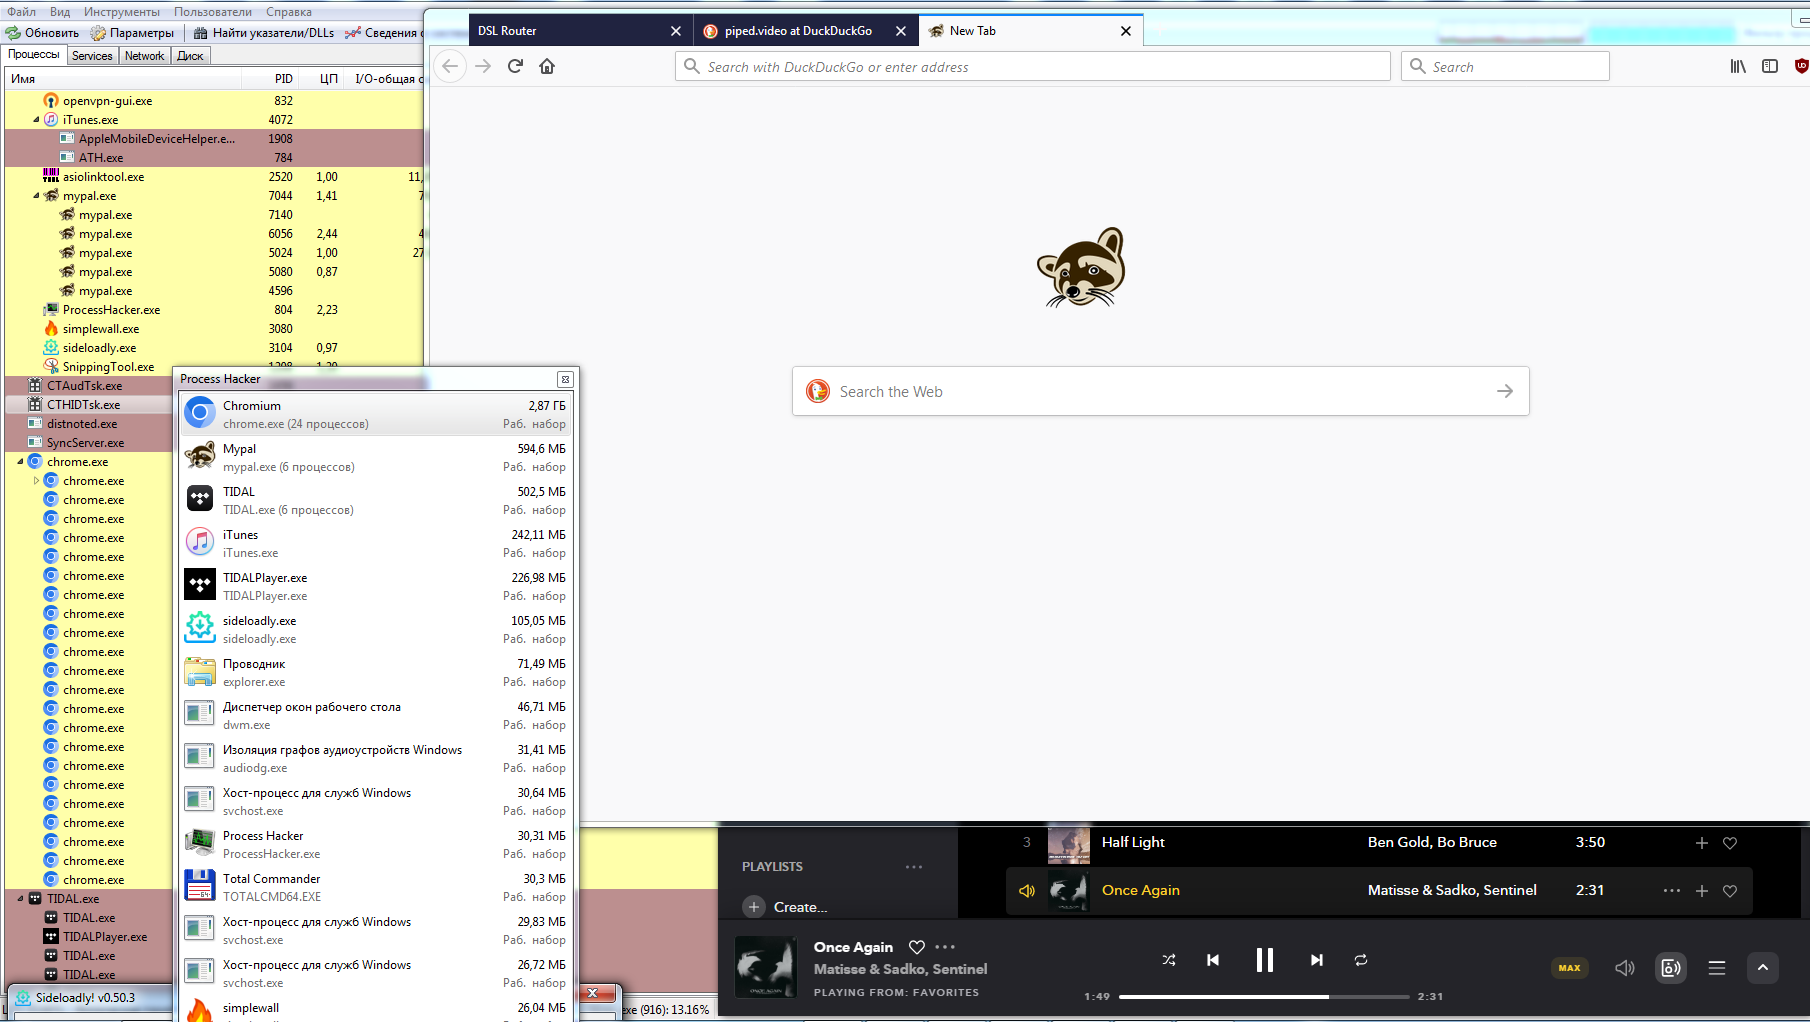Toggle MAX audio quality badge in TIDAL
The width and height of the screenshot is (1810, 1022).
pos(1570,967)
